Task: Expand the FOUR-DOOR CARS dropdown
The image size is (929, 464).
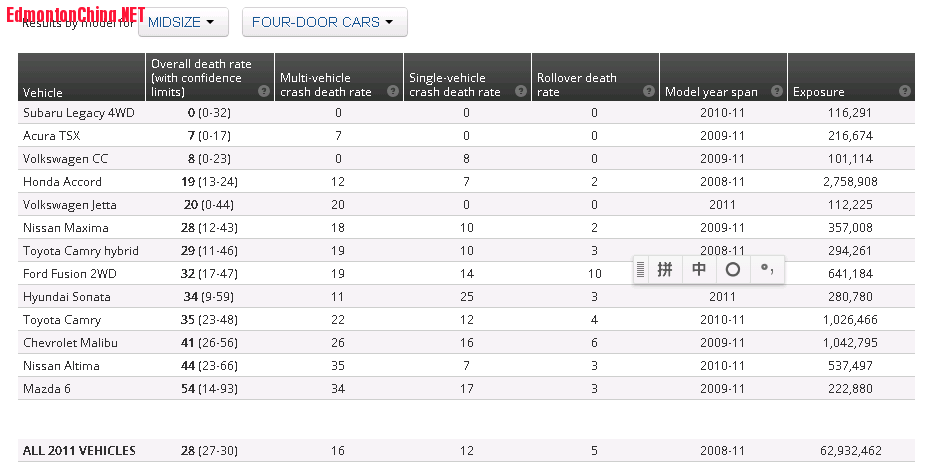Action: [x=323, y=22]
